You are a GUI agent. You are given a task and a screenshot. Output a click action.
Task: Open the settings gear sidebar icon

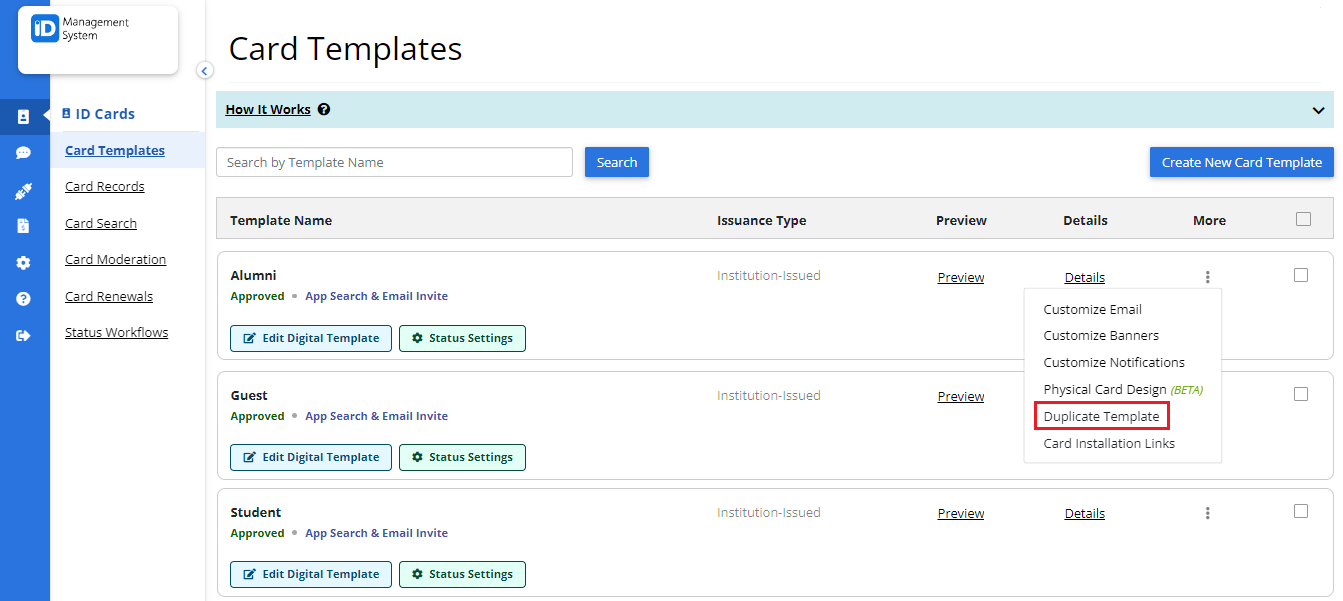tap(23, 263)
